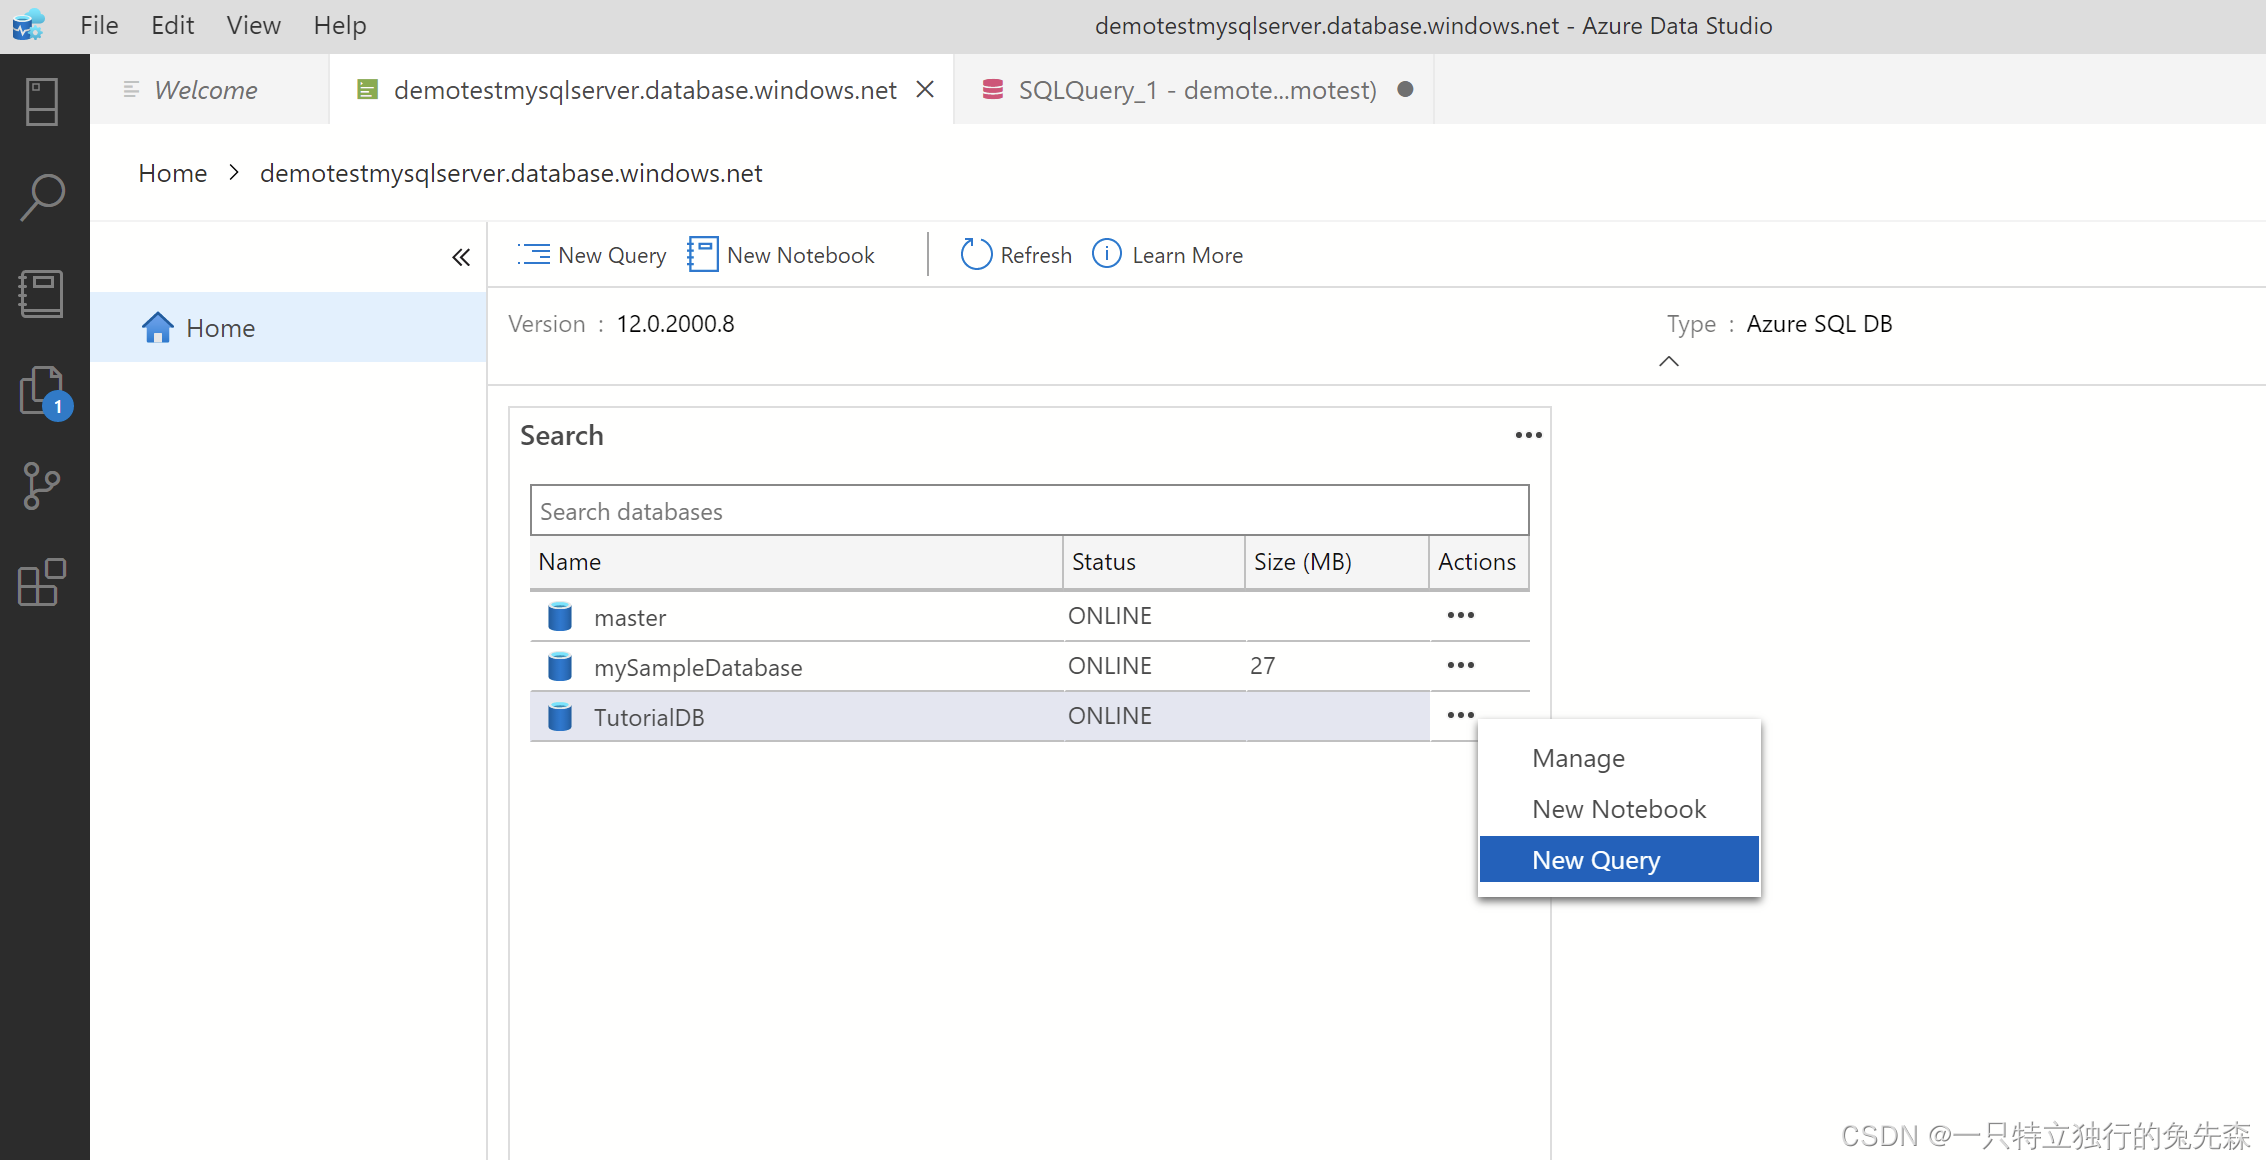The width and height of the screenshot is (2266, 1160).
Task: Click New Notebook in the toolbar
Action: coord(781,255)
